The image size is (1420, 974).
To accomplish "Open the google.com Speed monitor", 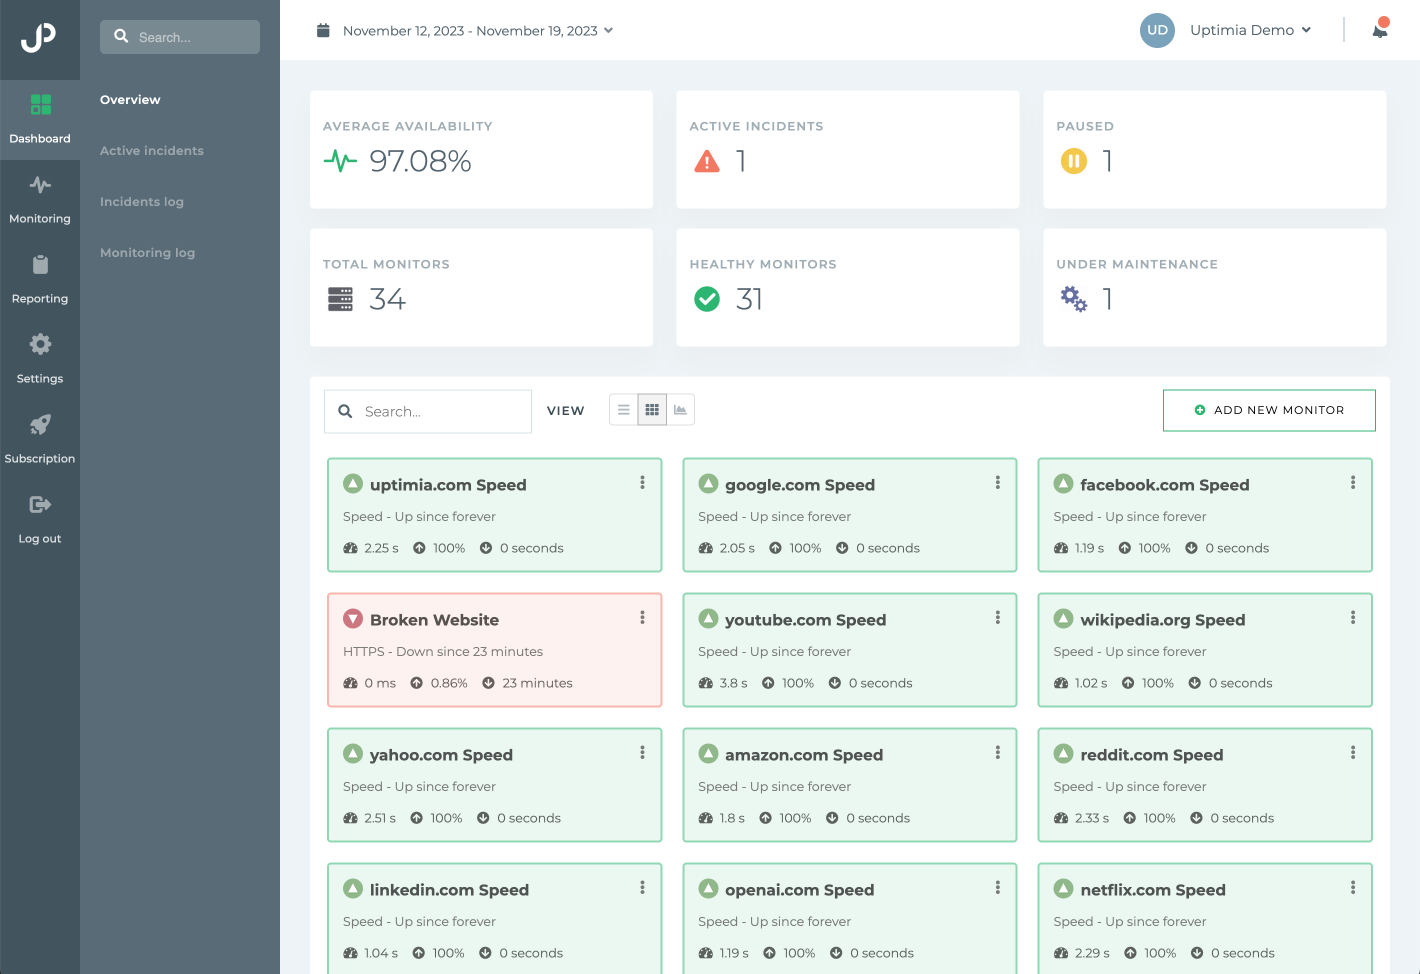I will coord(799,484).
